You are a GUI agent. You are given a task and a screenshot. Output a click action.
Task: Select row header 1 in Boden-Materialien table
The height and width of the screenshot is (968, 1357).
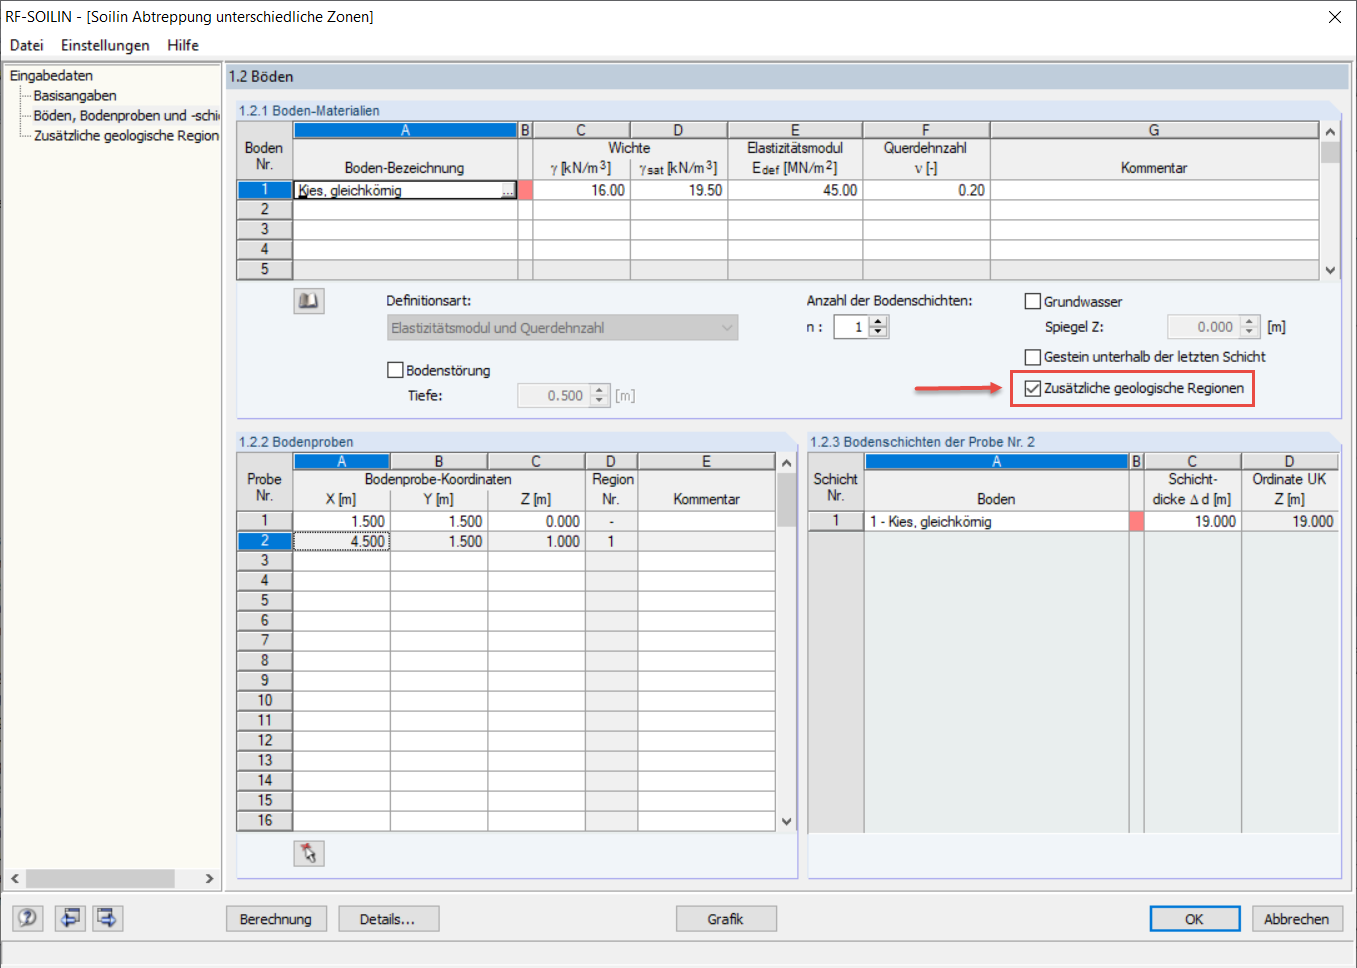pos(265,190)
